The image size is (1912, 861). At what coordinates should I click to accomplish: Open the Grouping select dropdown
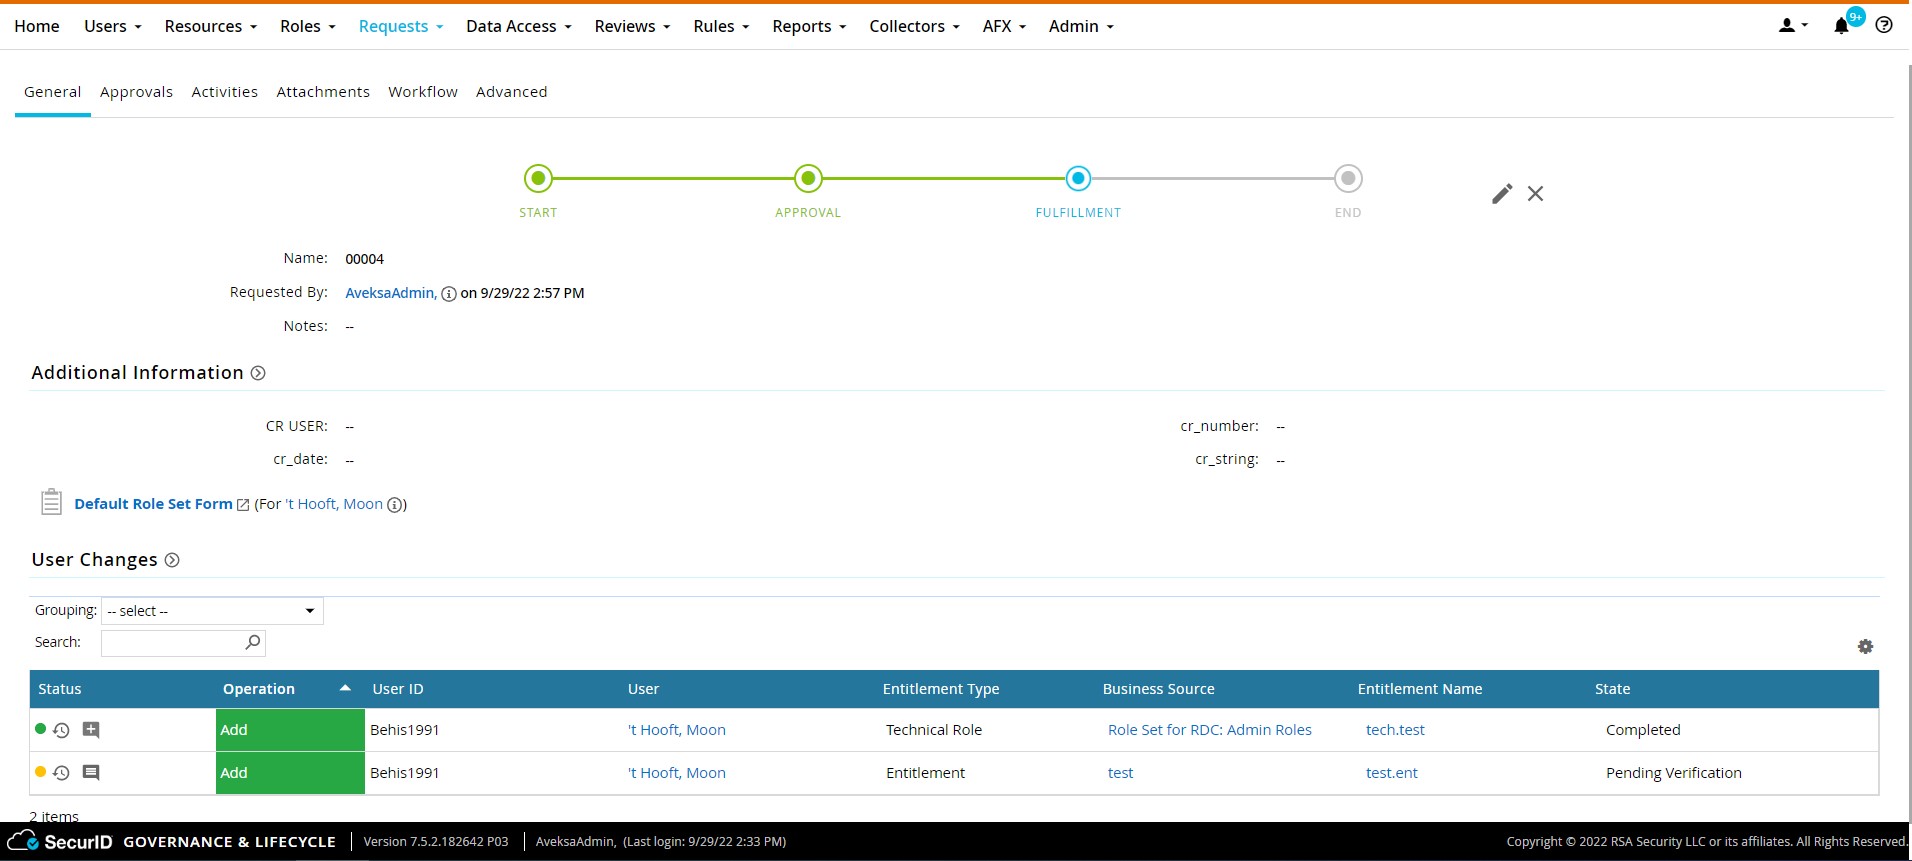click(212, 611)
